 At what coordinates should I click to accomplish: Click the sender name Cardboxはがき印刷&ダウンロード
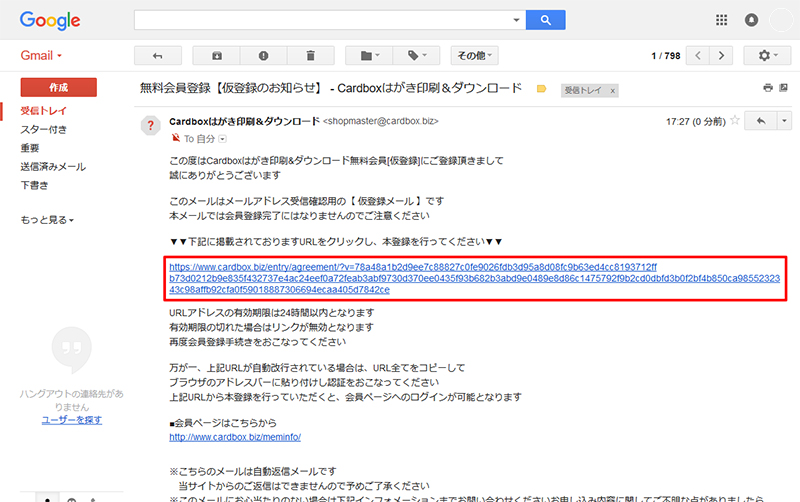pyautogui.click(x=244, y=121)
